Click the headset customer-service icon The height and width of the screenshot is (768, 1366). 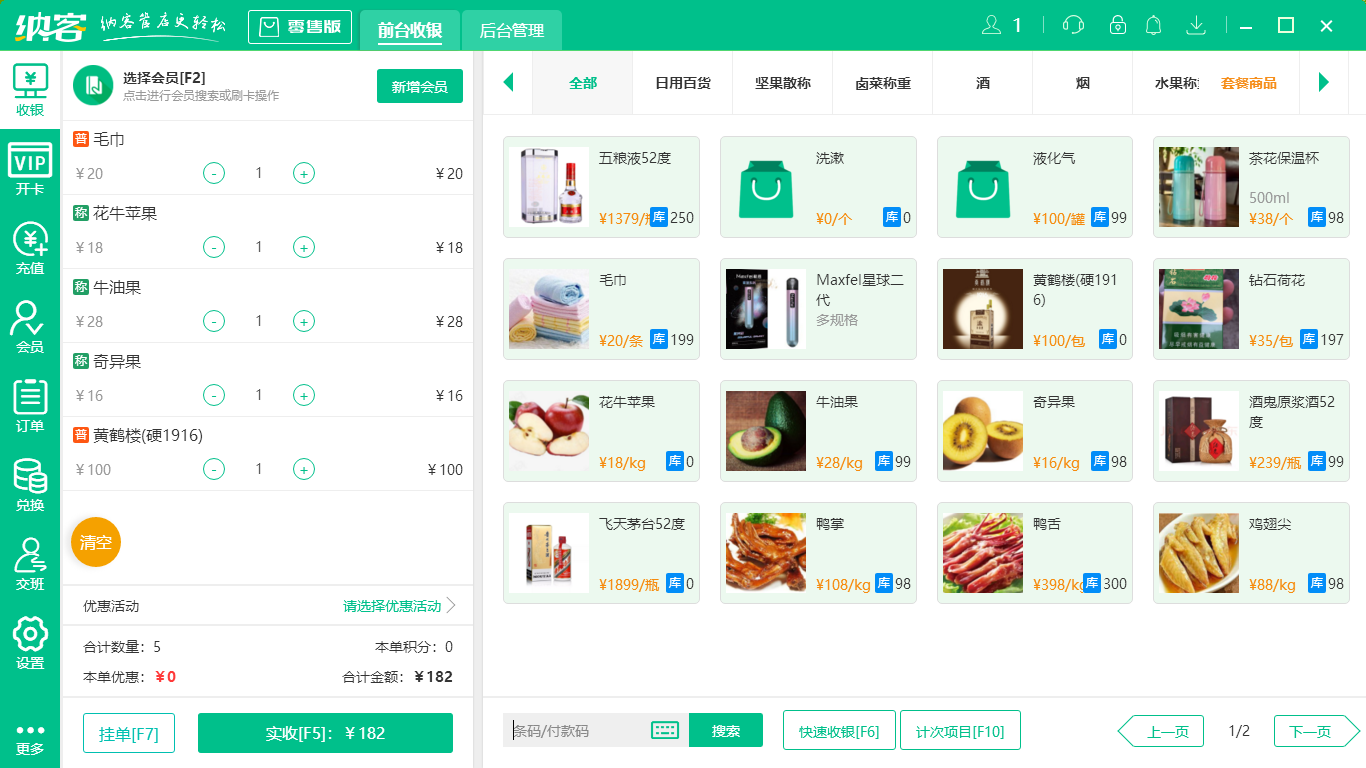pyautogui.click(x=1071, y=25)
